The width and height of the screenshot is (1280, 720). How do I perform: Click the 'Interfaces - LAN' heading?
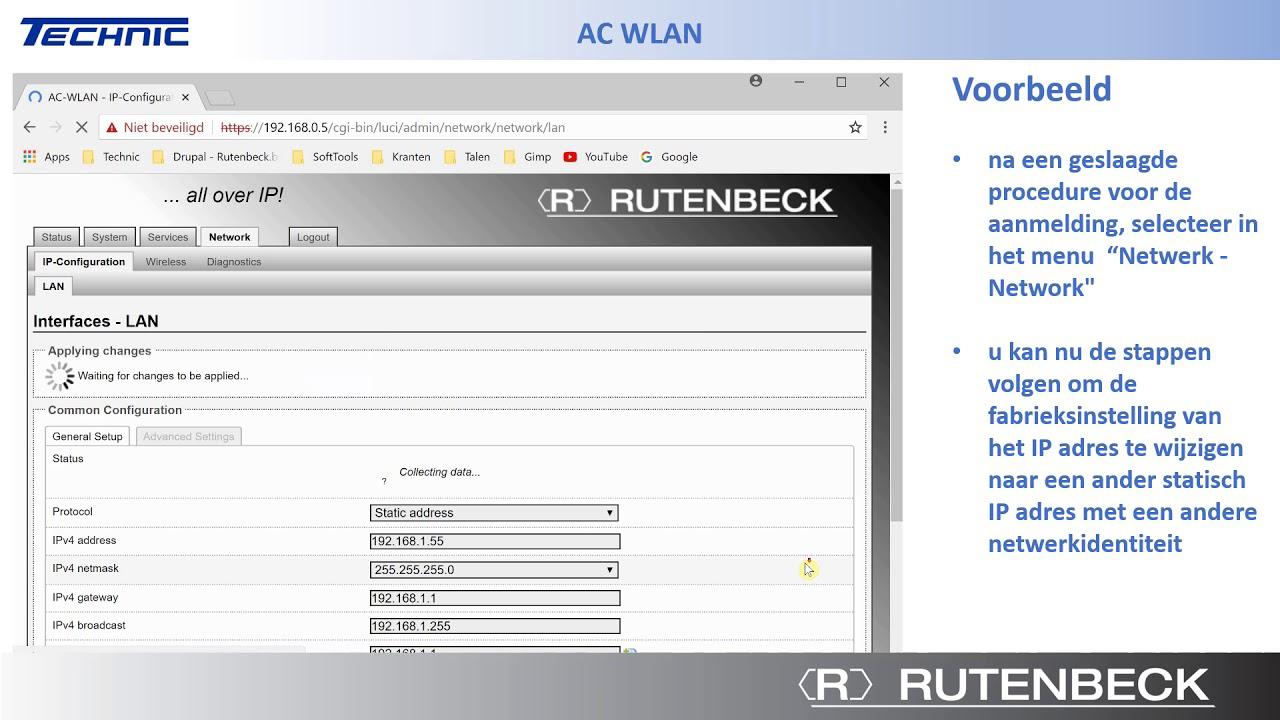[96, 321]
